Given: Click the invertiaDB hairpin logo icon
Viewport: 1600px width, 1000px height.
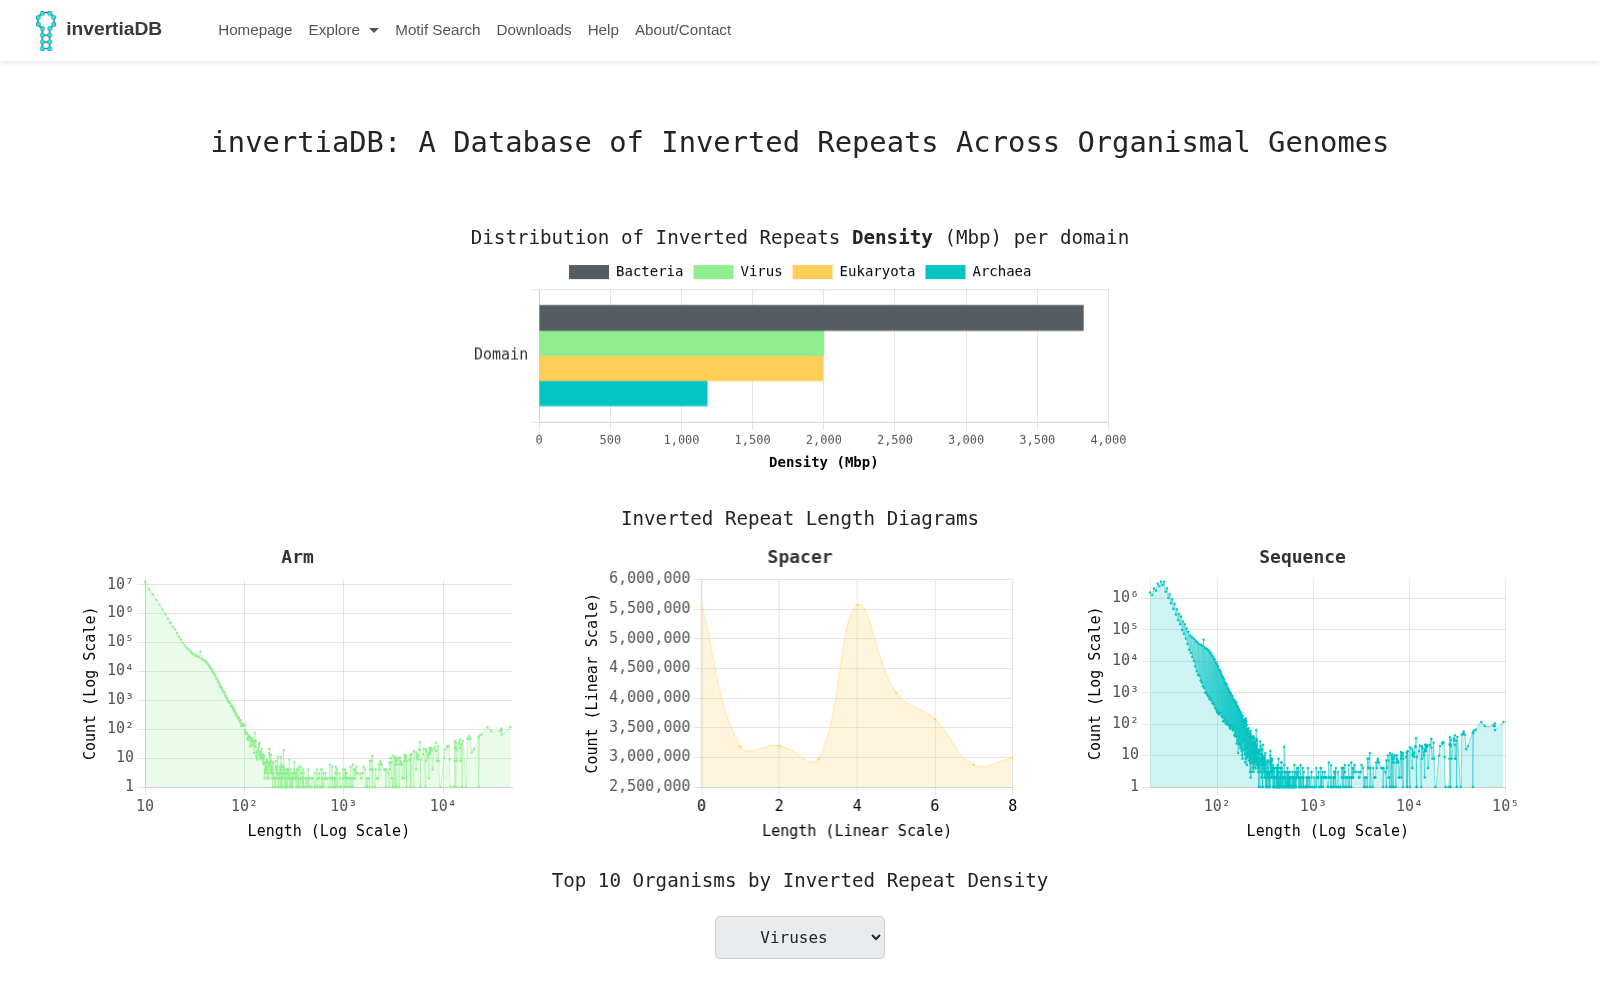Looking at the screenshot, I should coord(46,31).
